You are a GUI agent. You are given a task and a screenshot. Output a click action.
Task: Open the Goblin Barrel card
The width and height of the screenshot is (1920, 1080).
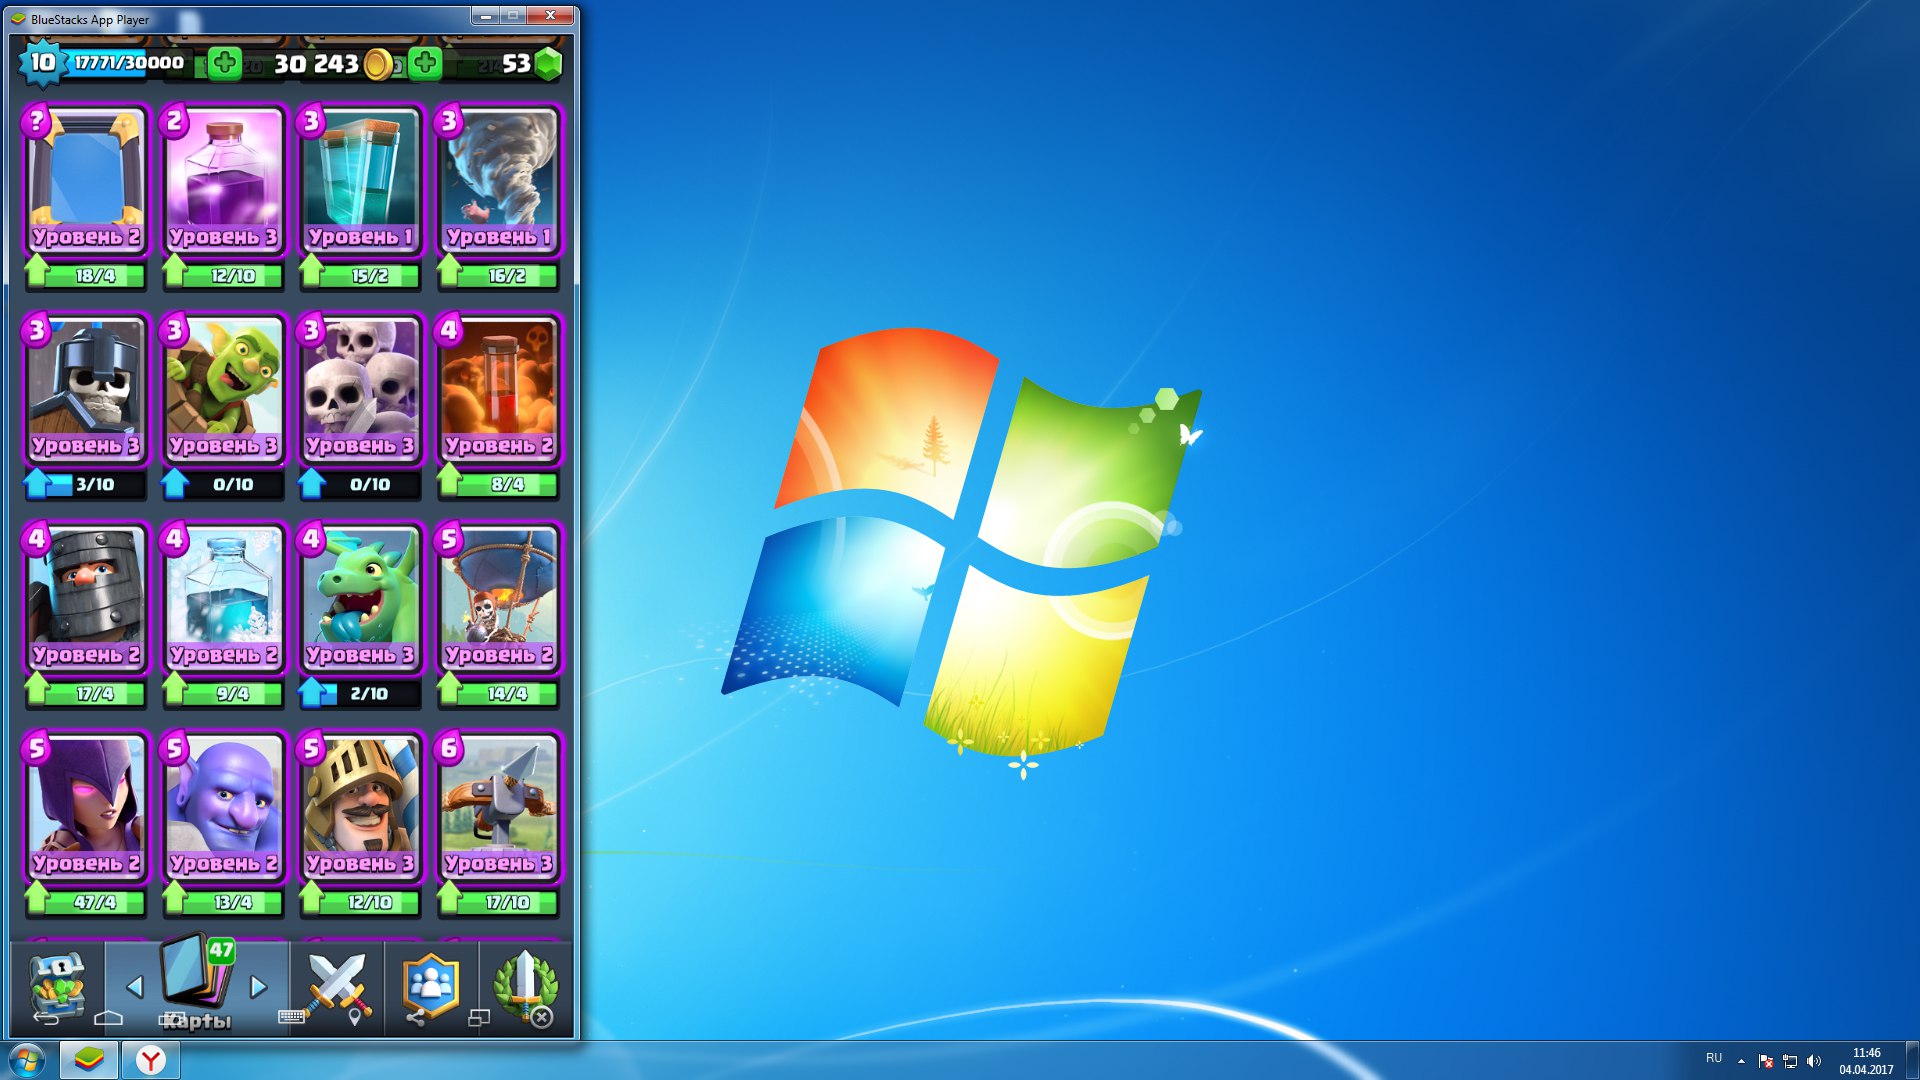point(223,389)
